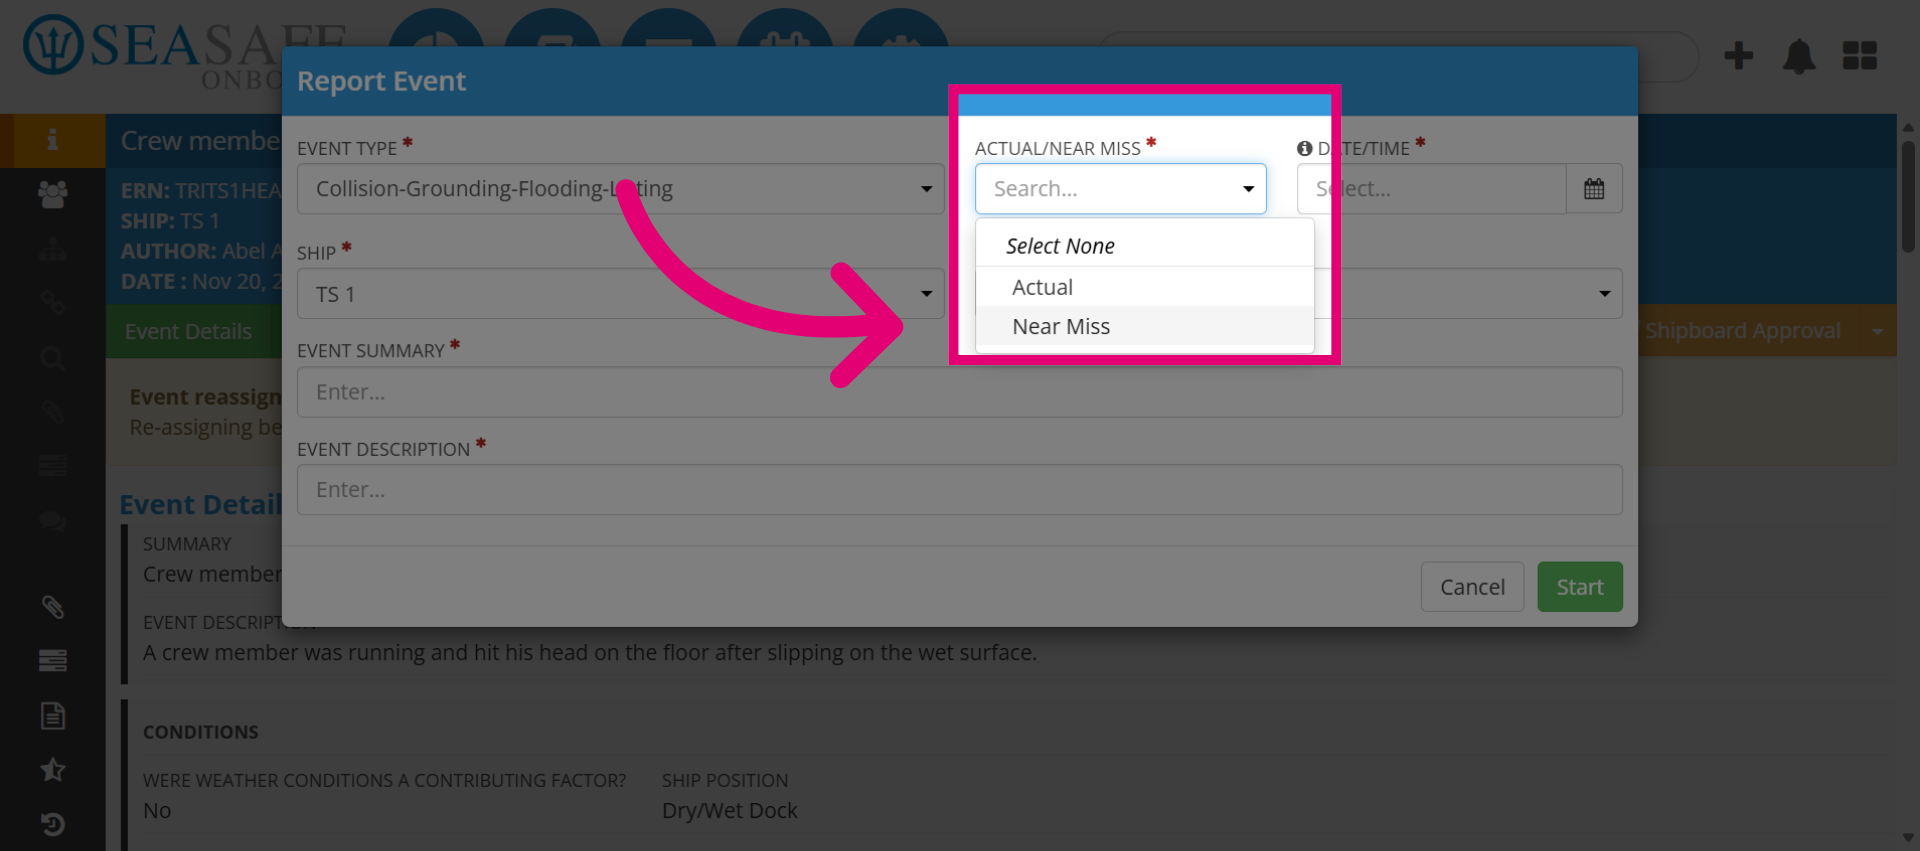Screen dimensions: 1920x851
Task: Open the document sidebar icon
Action: [52, 715]
